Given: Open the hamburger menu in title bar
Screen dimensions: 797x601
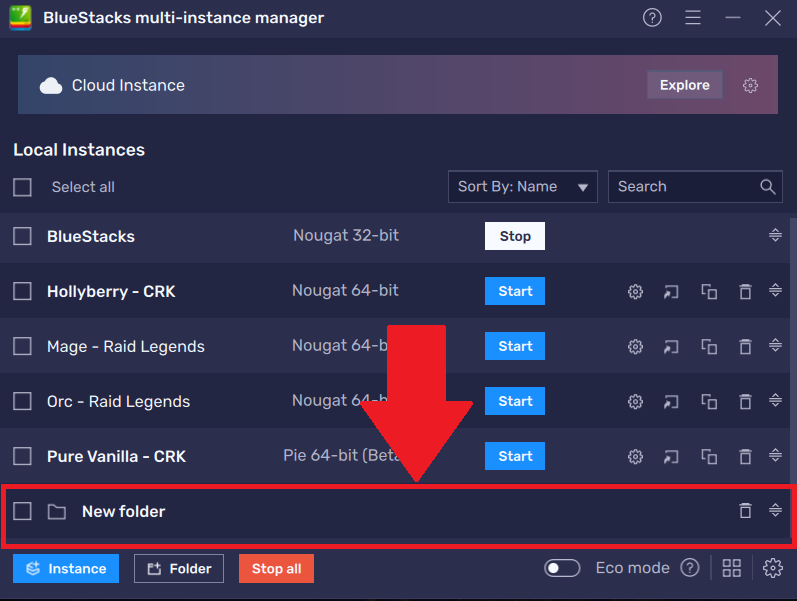Looking at the screenshot, I should coord(693,18).
